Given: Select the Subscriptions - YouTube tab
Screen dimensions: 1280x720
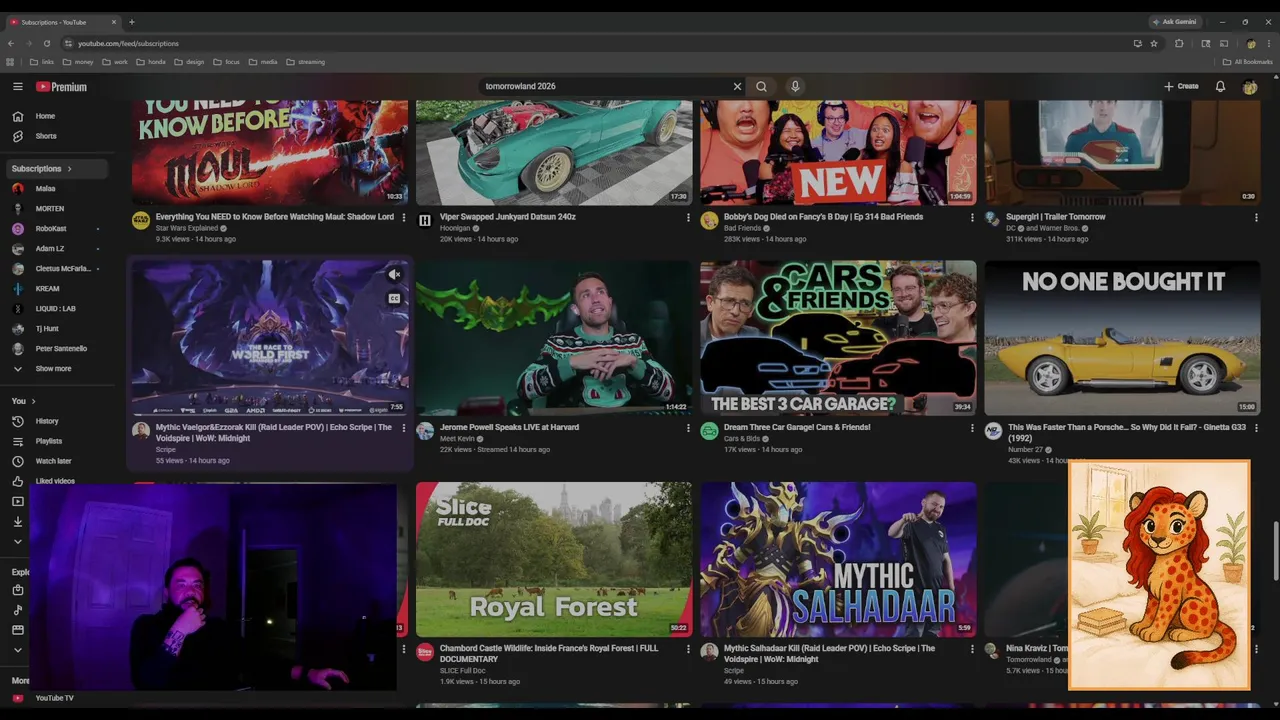Looking at the screenshot, I should click(x=62, y=22).
